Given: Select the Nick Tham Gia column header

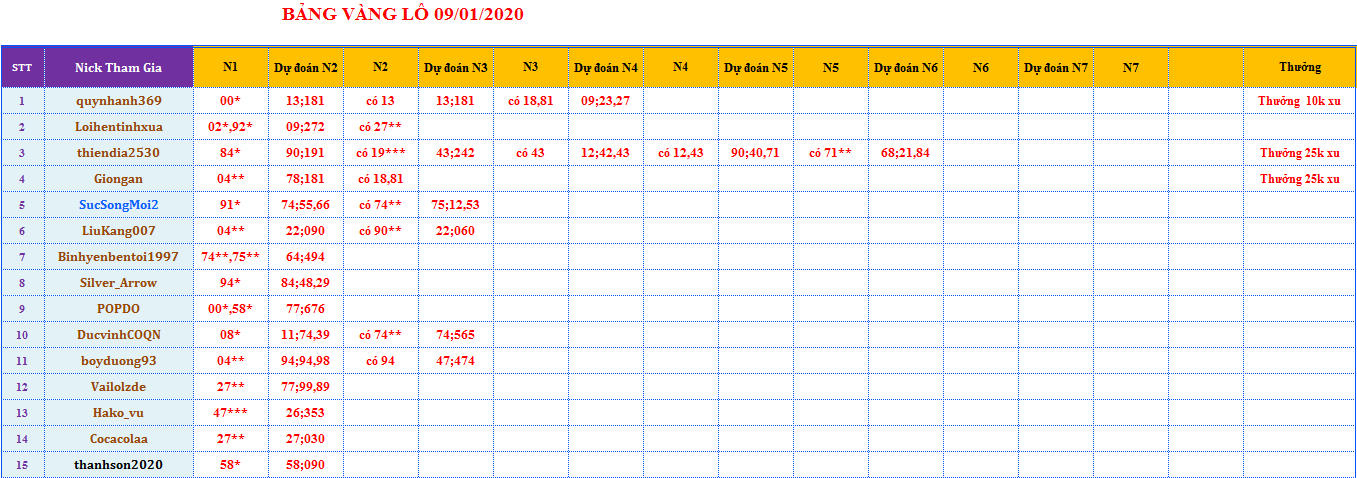Looking at the screenshot, I should [119, 67].
